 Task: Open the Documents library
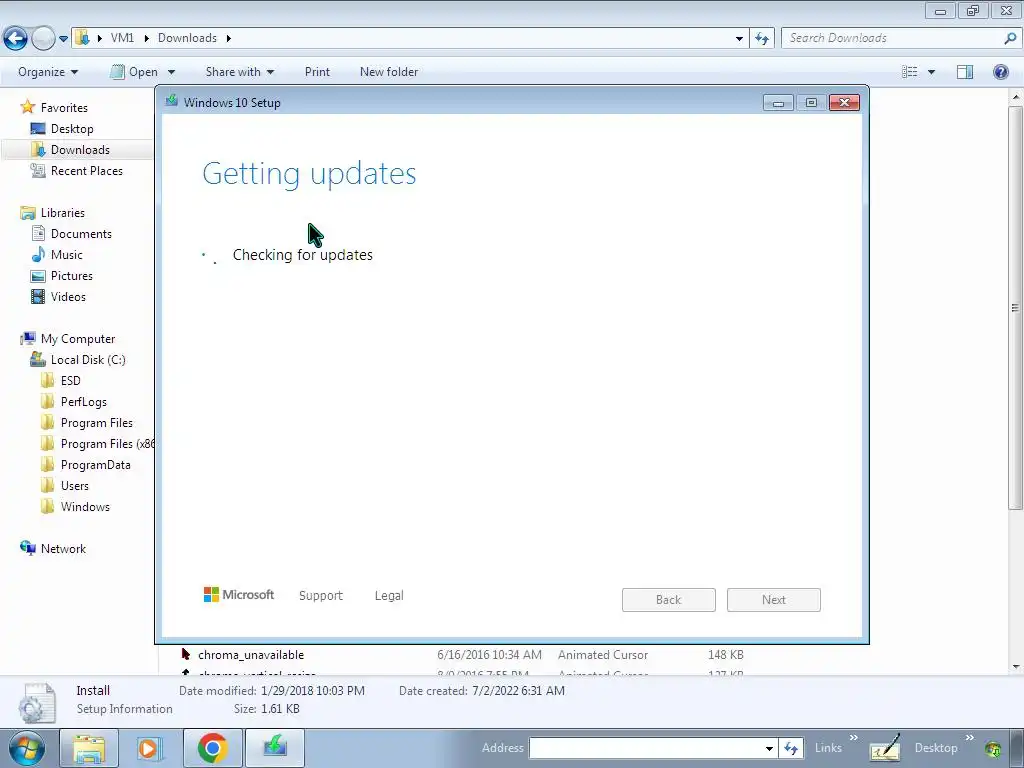click(x=81, y=234)
